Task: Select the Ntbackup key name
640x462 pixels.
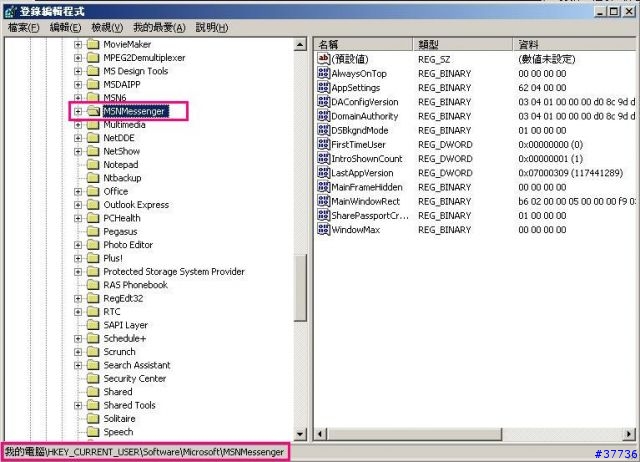Action: coord(122,178)
